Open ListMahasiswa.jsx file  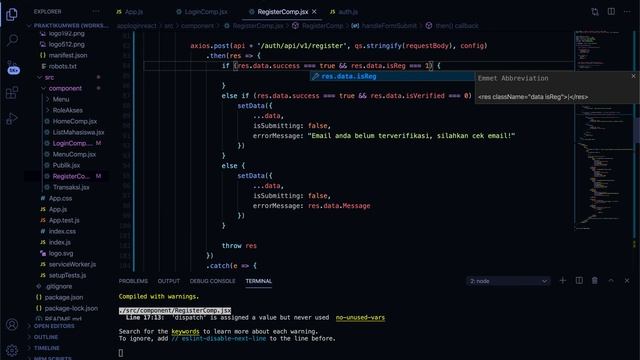(78, 132)
